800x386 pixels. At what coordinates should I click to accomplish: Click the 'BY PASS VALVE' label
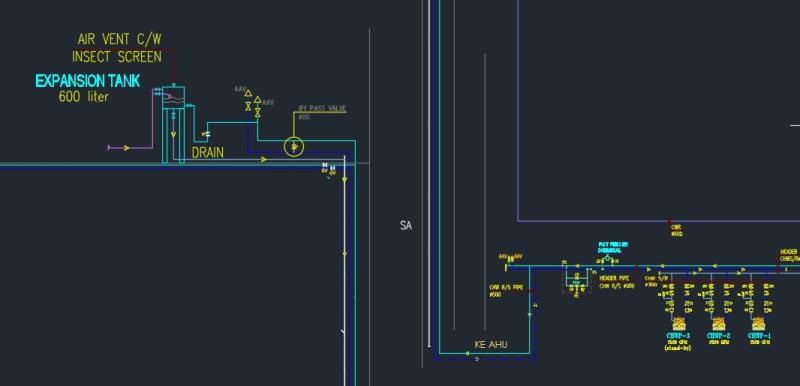322,109
